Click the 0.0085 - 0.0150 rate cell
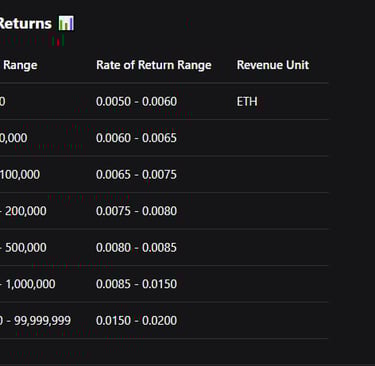Image resolution: width=375 pixels, height=366 pixels. [x=136, y=284]
